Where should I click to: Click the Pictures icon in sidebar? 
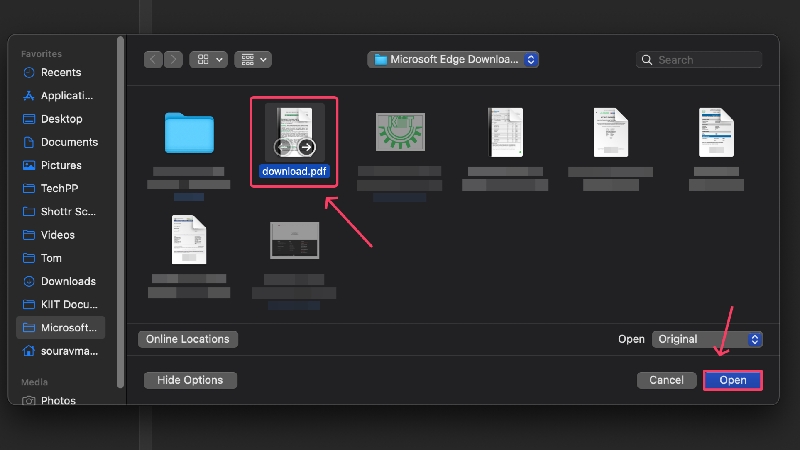click(x=29, y=165)
